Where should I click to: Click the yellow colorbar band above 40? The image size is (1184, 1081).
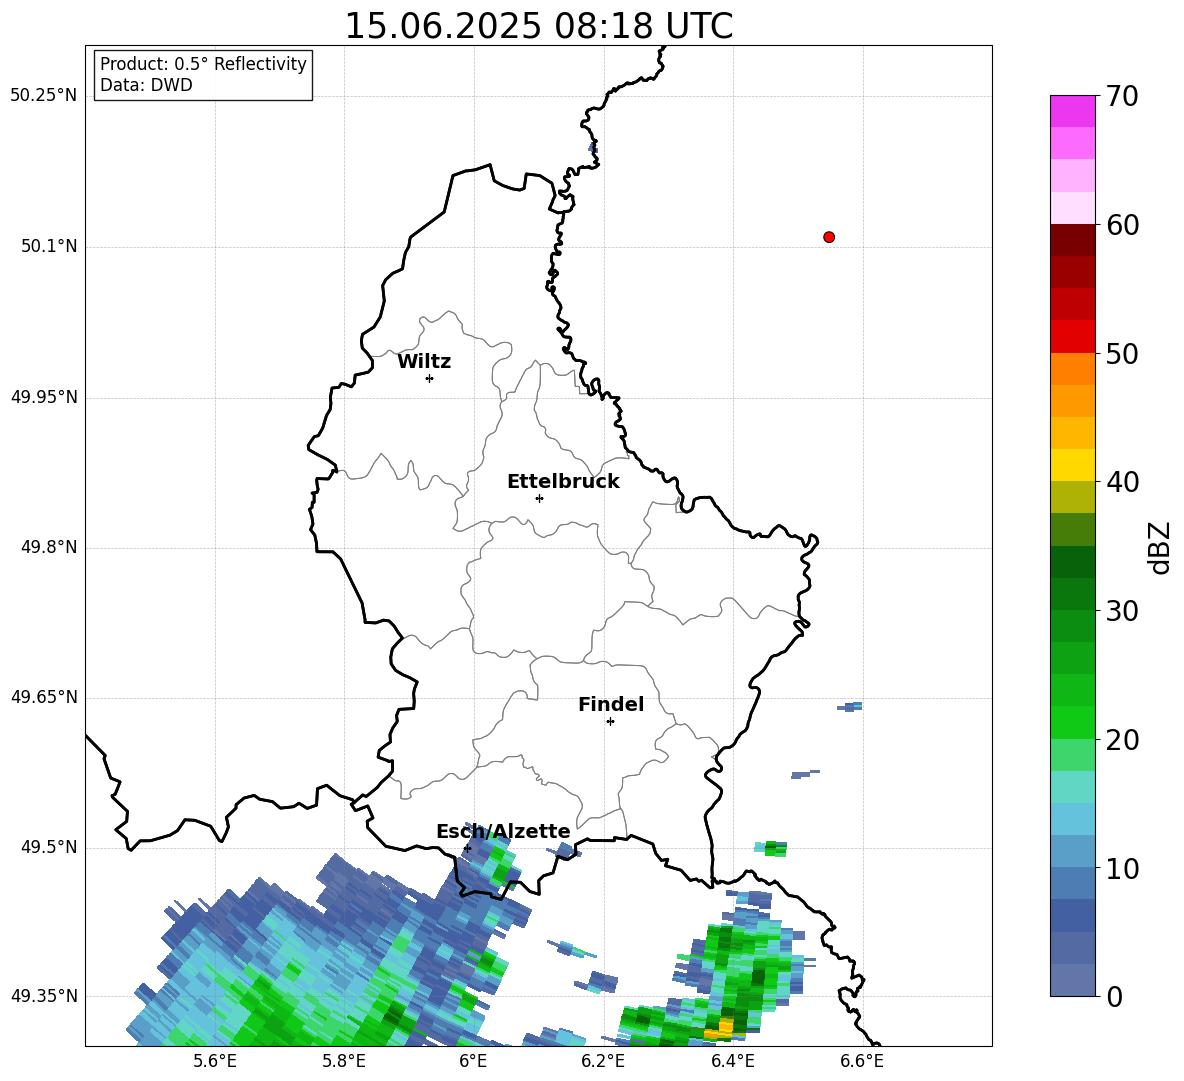1072,465
